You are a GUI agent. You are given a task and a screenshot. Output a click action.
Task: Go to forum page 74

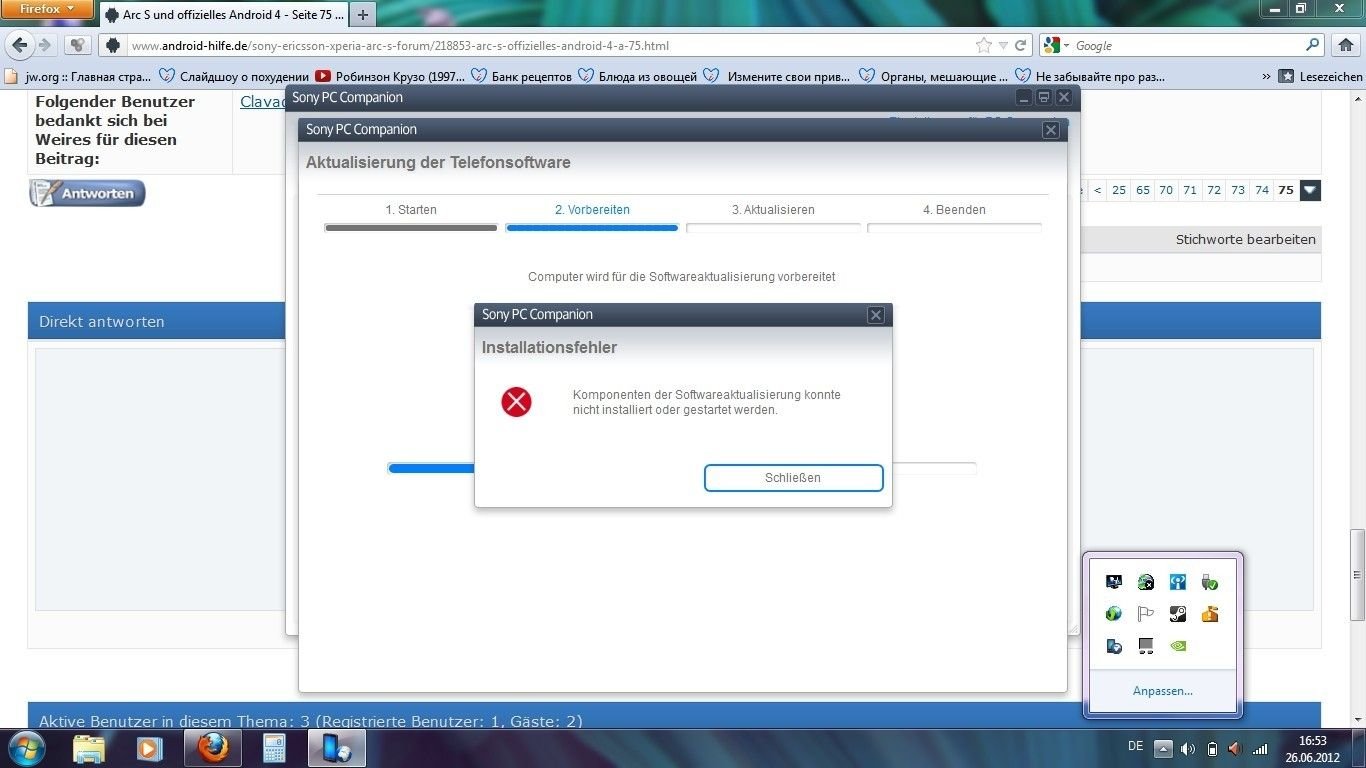[x=1262, y=190]
